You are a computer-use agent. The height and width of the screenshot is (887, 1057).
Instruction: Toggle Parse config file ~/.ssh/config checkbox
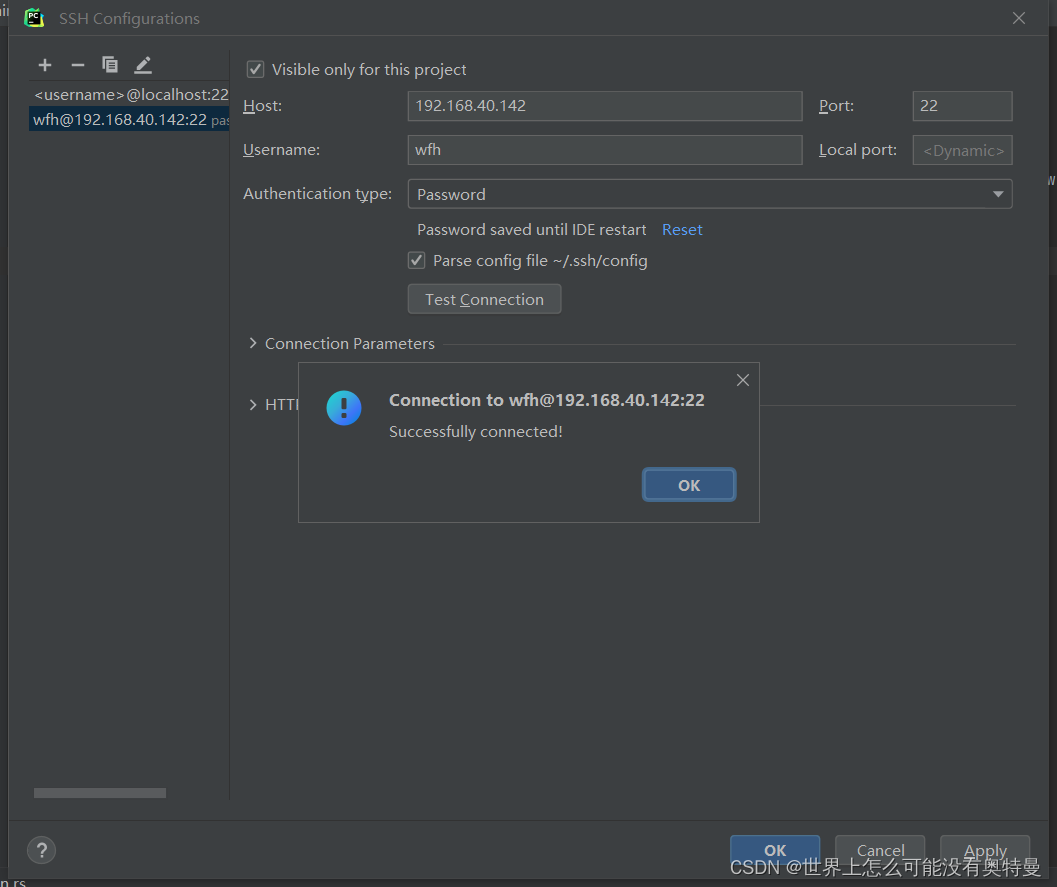(x=417, y=260)
